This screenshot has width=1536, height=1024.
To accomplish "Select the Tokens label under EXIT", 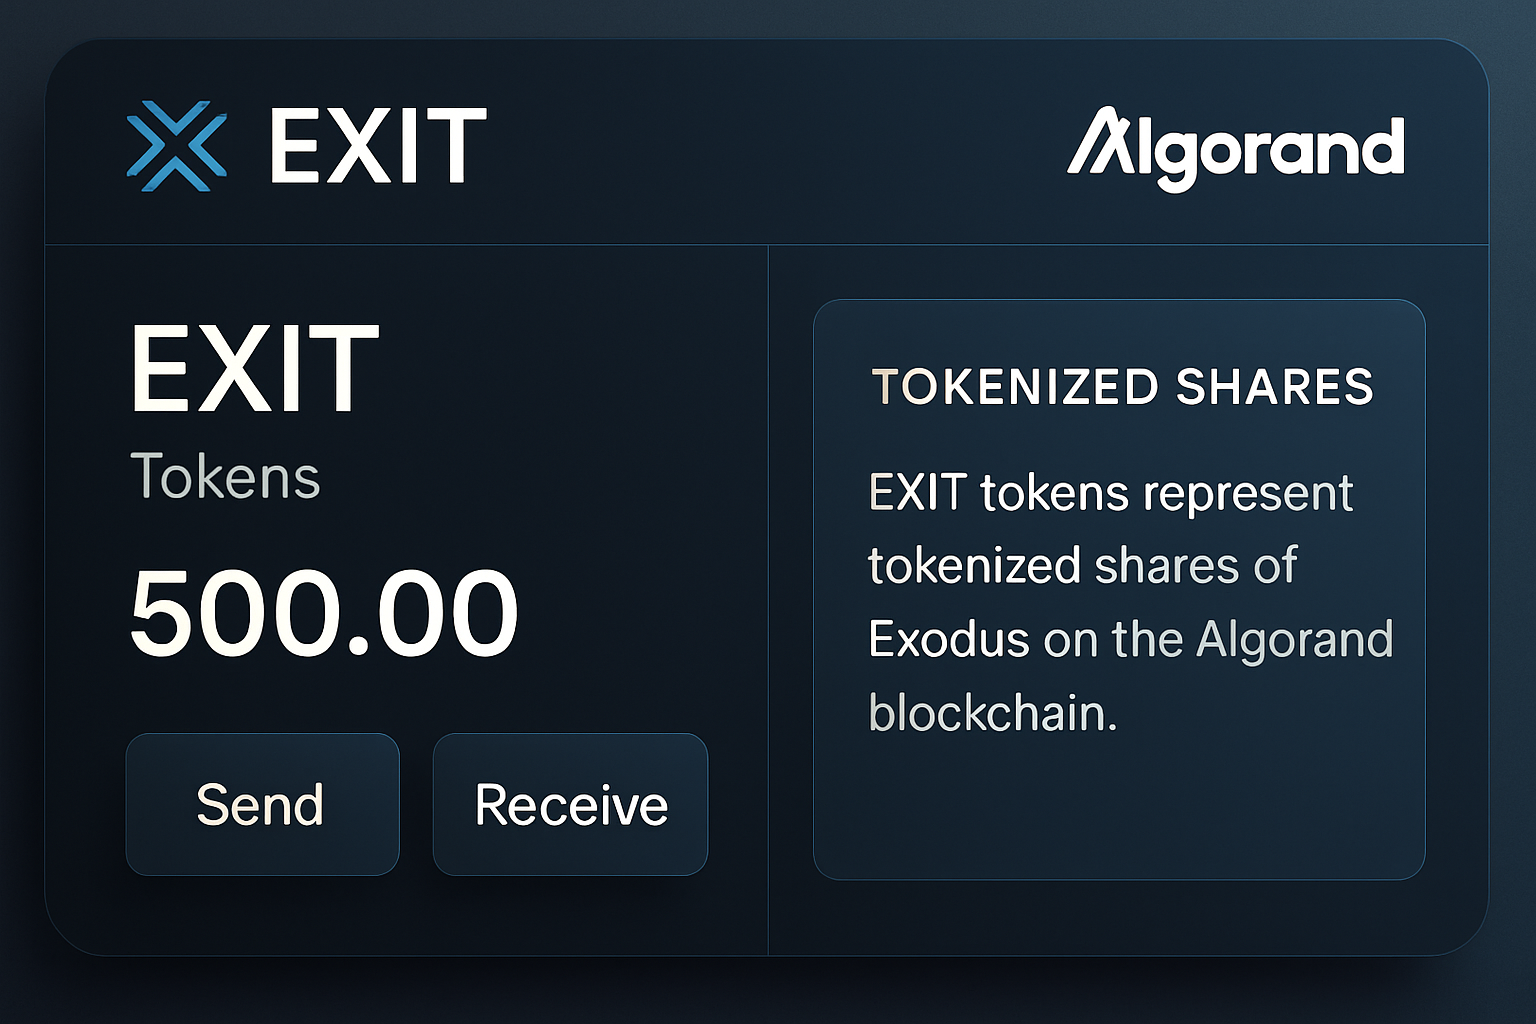I will [x=225, y=478].
